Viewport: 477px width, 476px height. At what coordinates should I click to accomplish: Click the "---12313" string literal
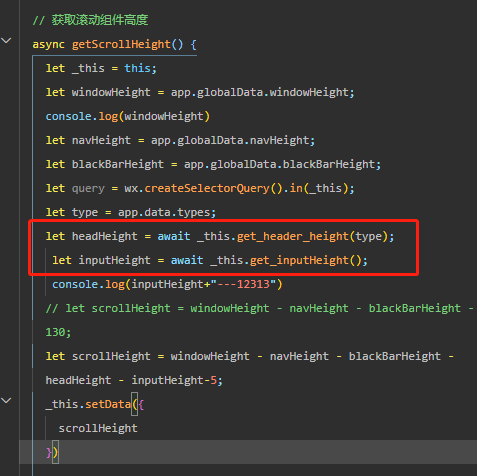243,284
